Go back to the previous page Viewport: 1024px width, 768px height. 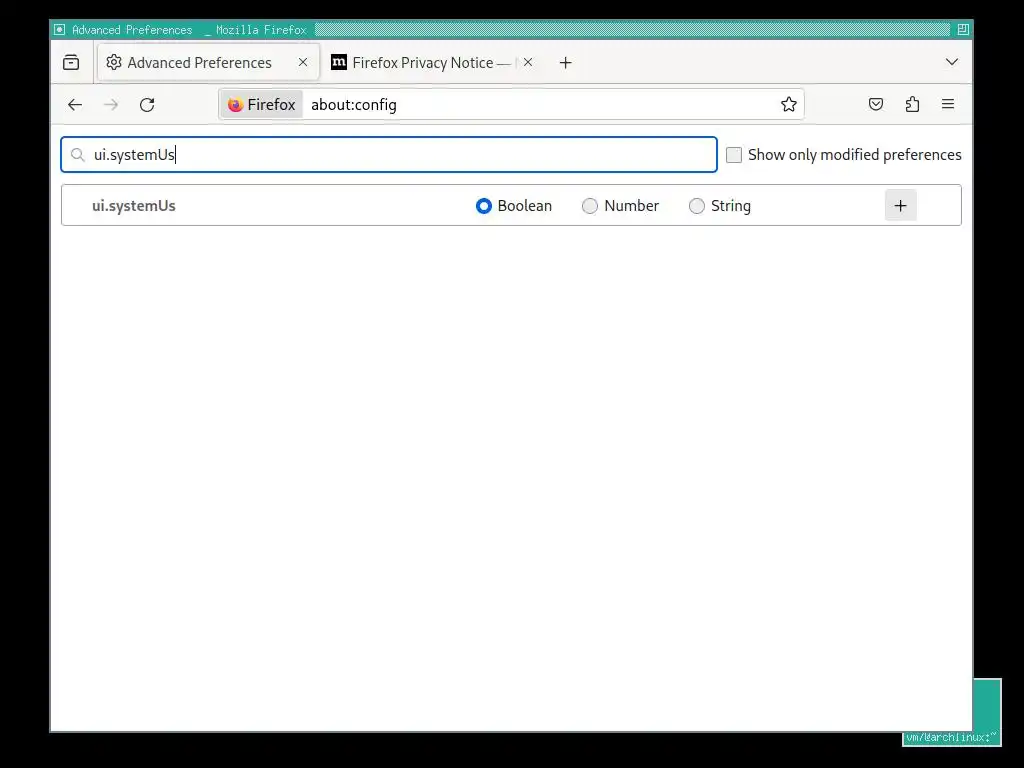point(75,104)
